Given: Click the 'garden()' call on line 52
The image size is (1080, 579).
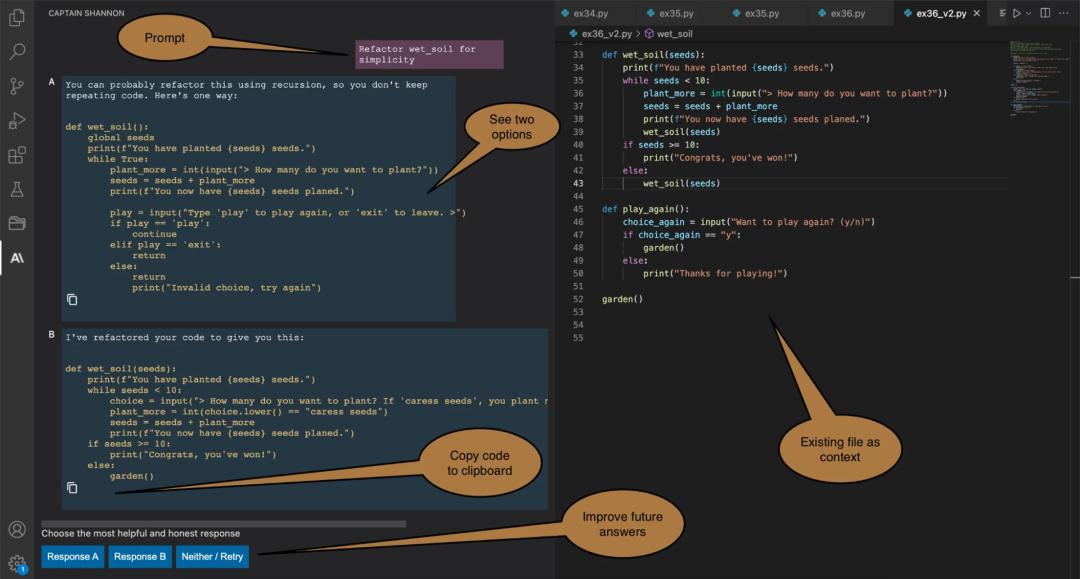Looking at the screenshot, I should click(622, 299).
